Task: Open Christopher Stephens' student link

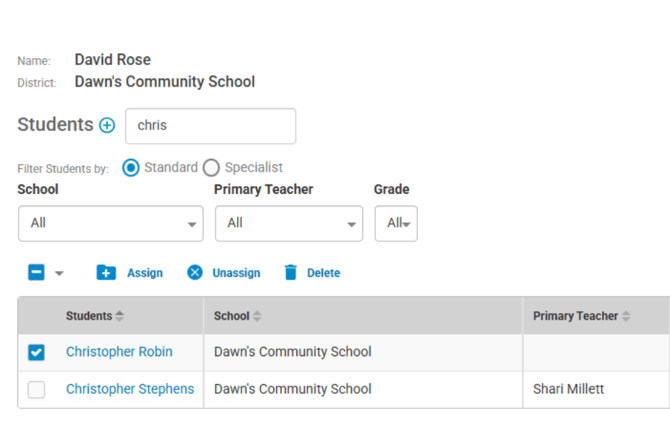Action: tap(130, 389)
